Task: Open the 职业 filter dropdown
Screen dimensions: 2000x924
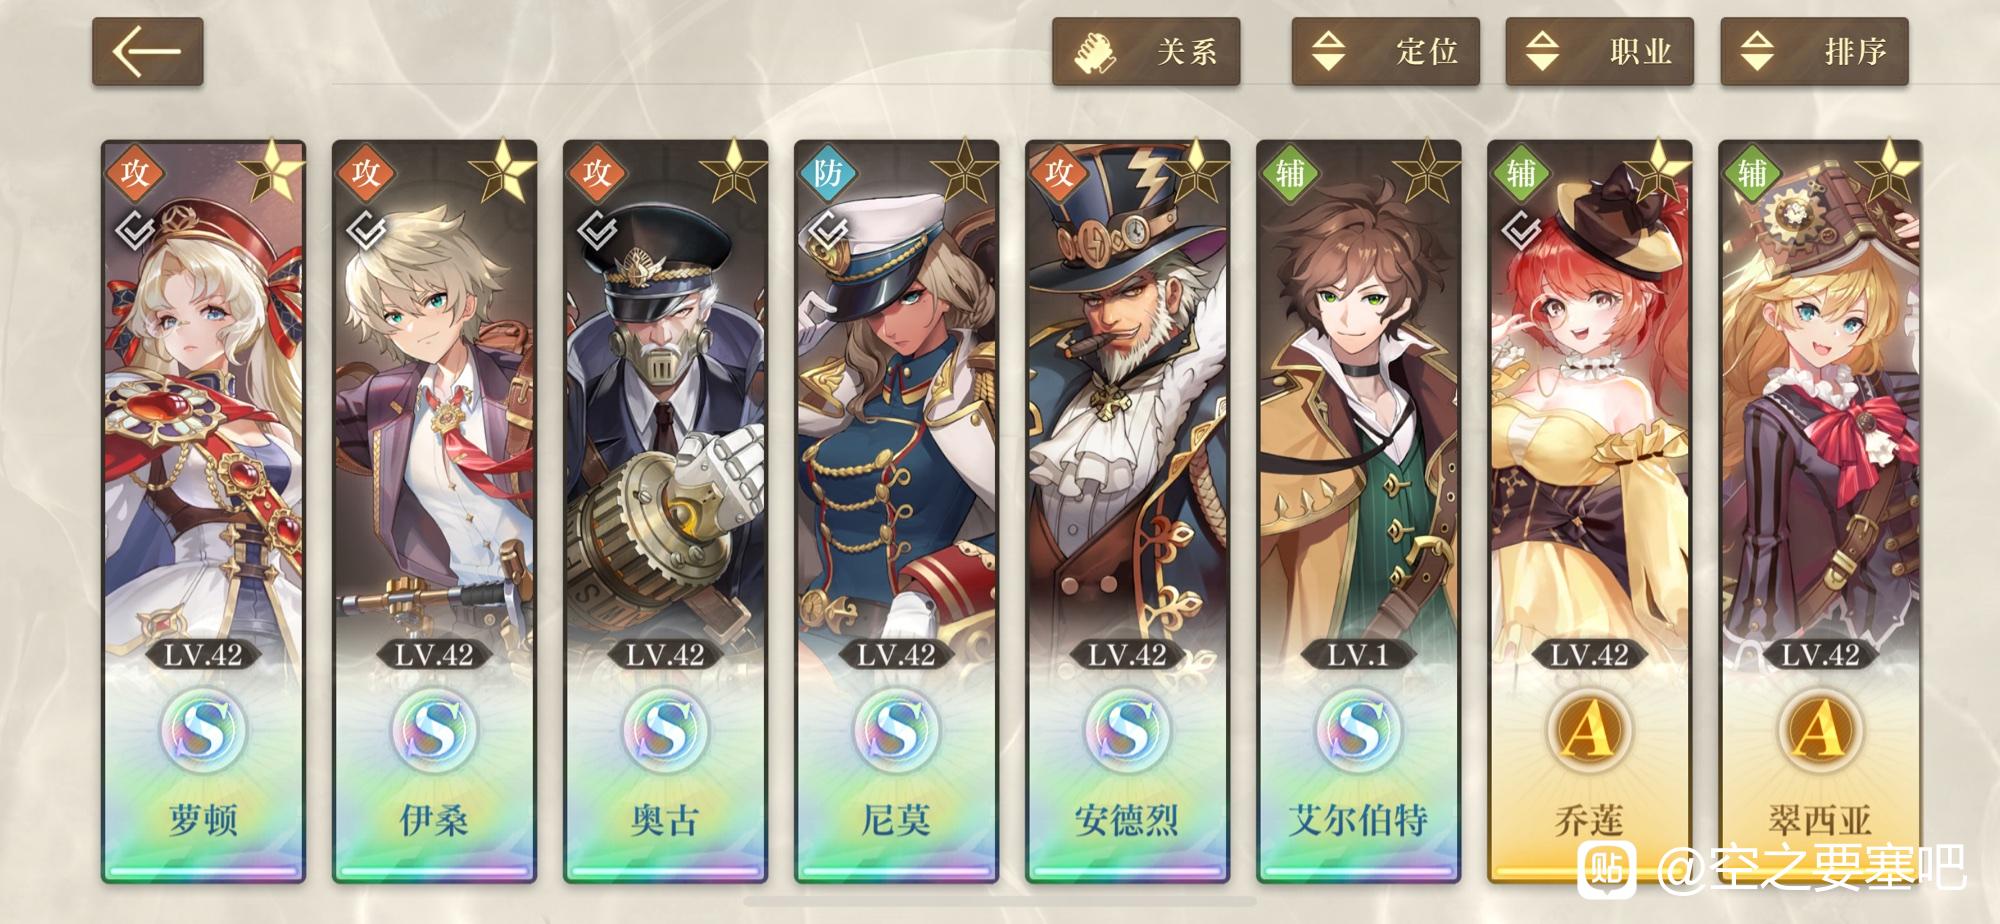Action: tap(1599, 51)
